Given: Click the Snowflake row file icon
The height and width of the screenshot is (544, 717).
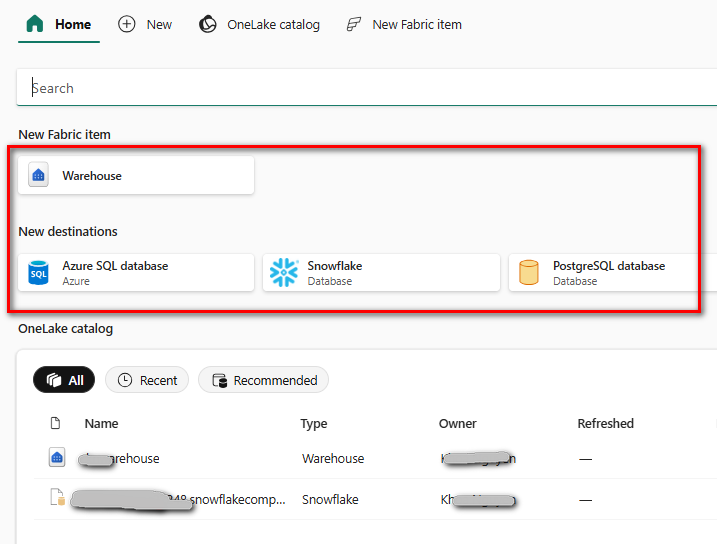Looking at the screenshot, I should (57, 498).
